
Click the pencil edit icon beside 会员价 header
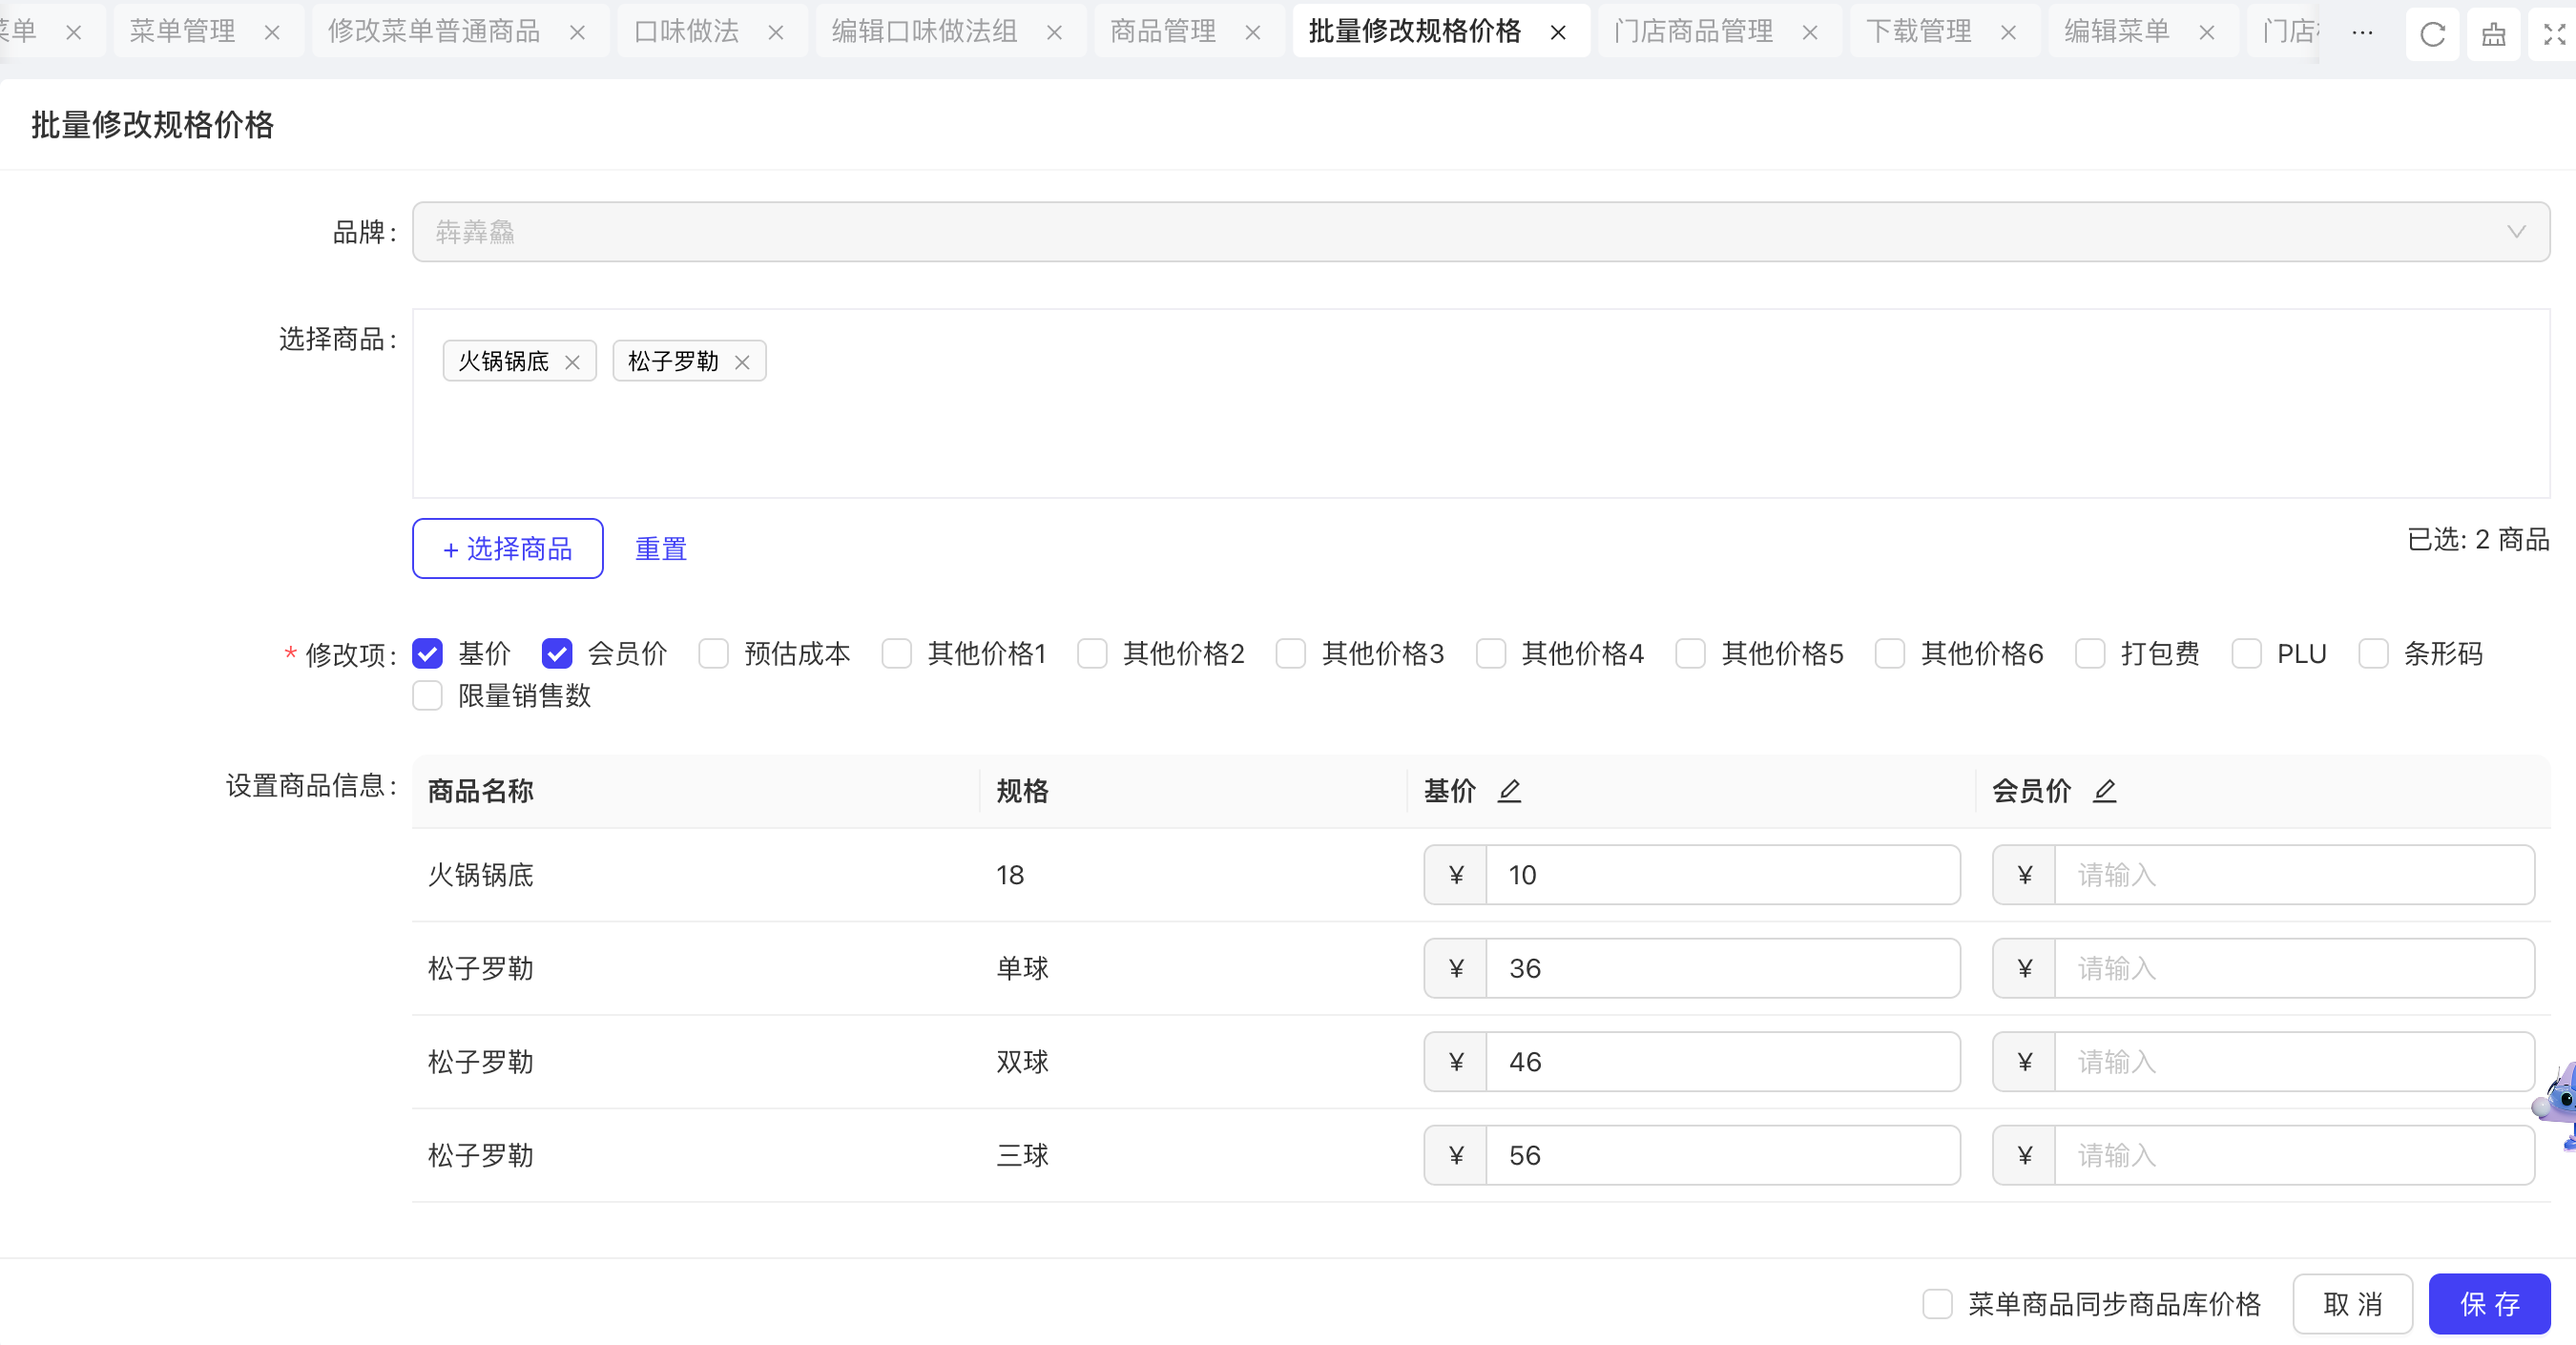pyautogui.click(x=2105, y=791)
